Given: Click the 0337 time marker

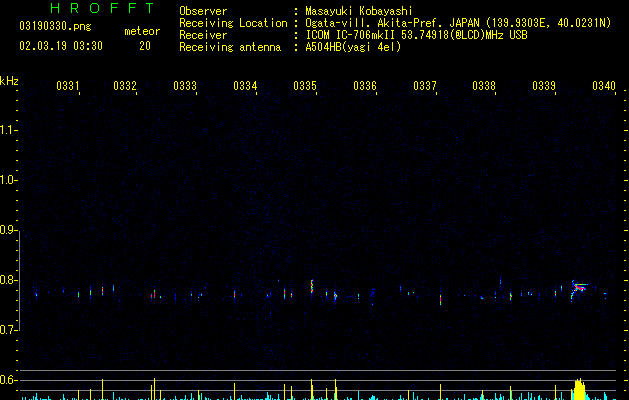Looking at the screenshot, I should pos(425,86).
